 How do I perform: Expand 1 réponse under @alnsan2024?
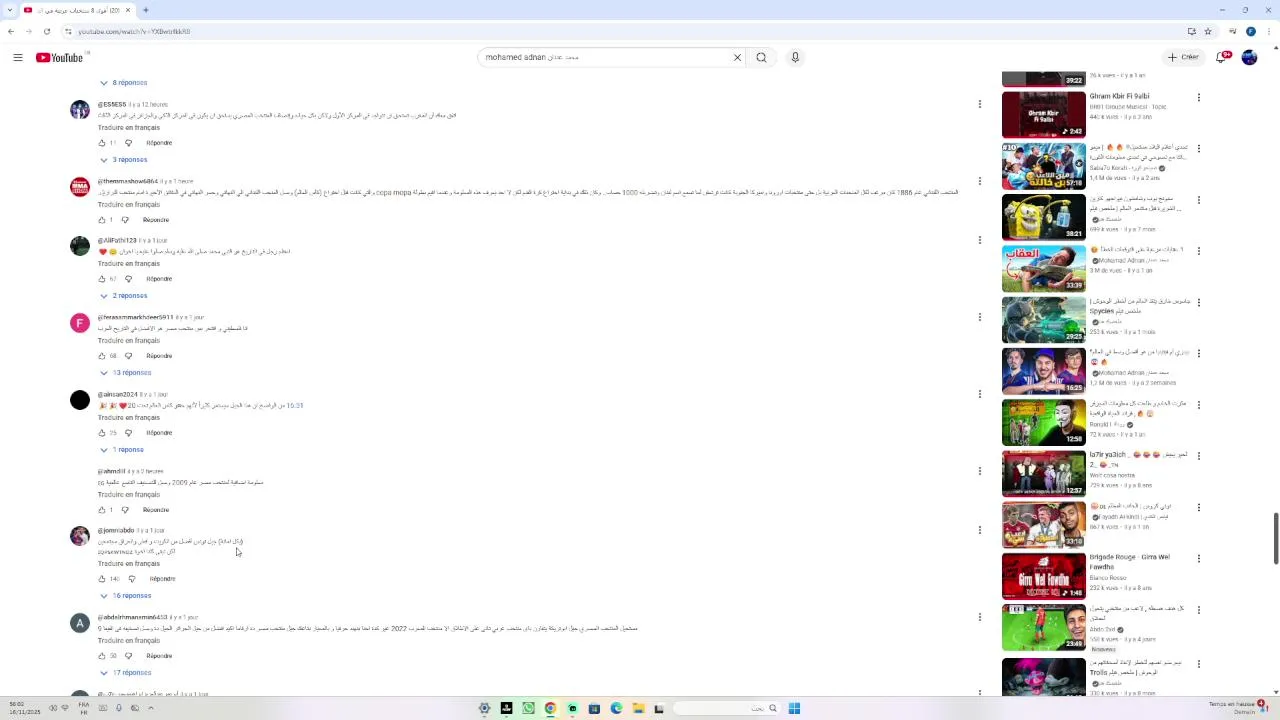(122, 450)
